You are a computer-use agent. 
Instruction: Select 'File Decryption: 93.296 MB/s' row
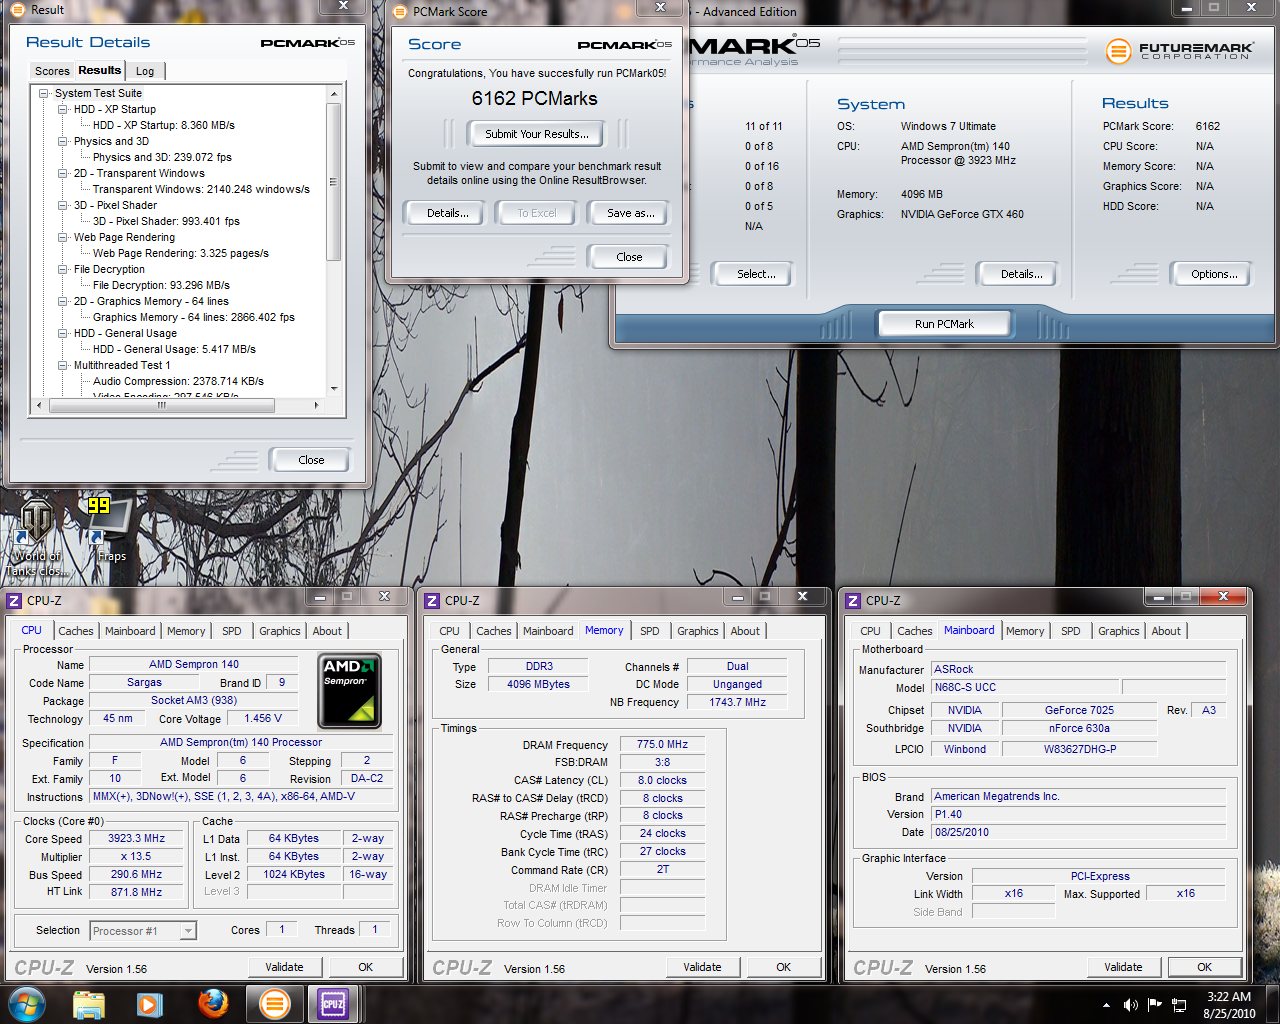161,285
